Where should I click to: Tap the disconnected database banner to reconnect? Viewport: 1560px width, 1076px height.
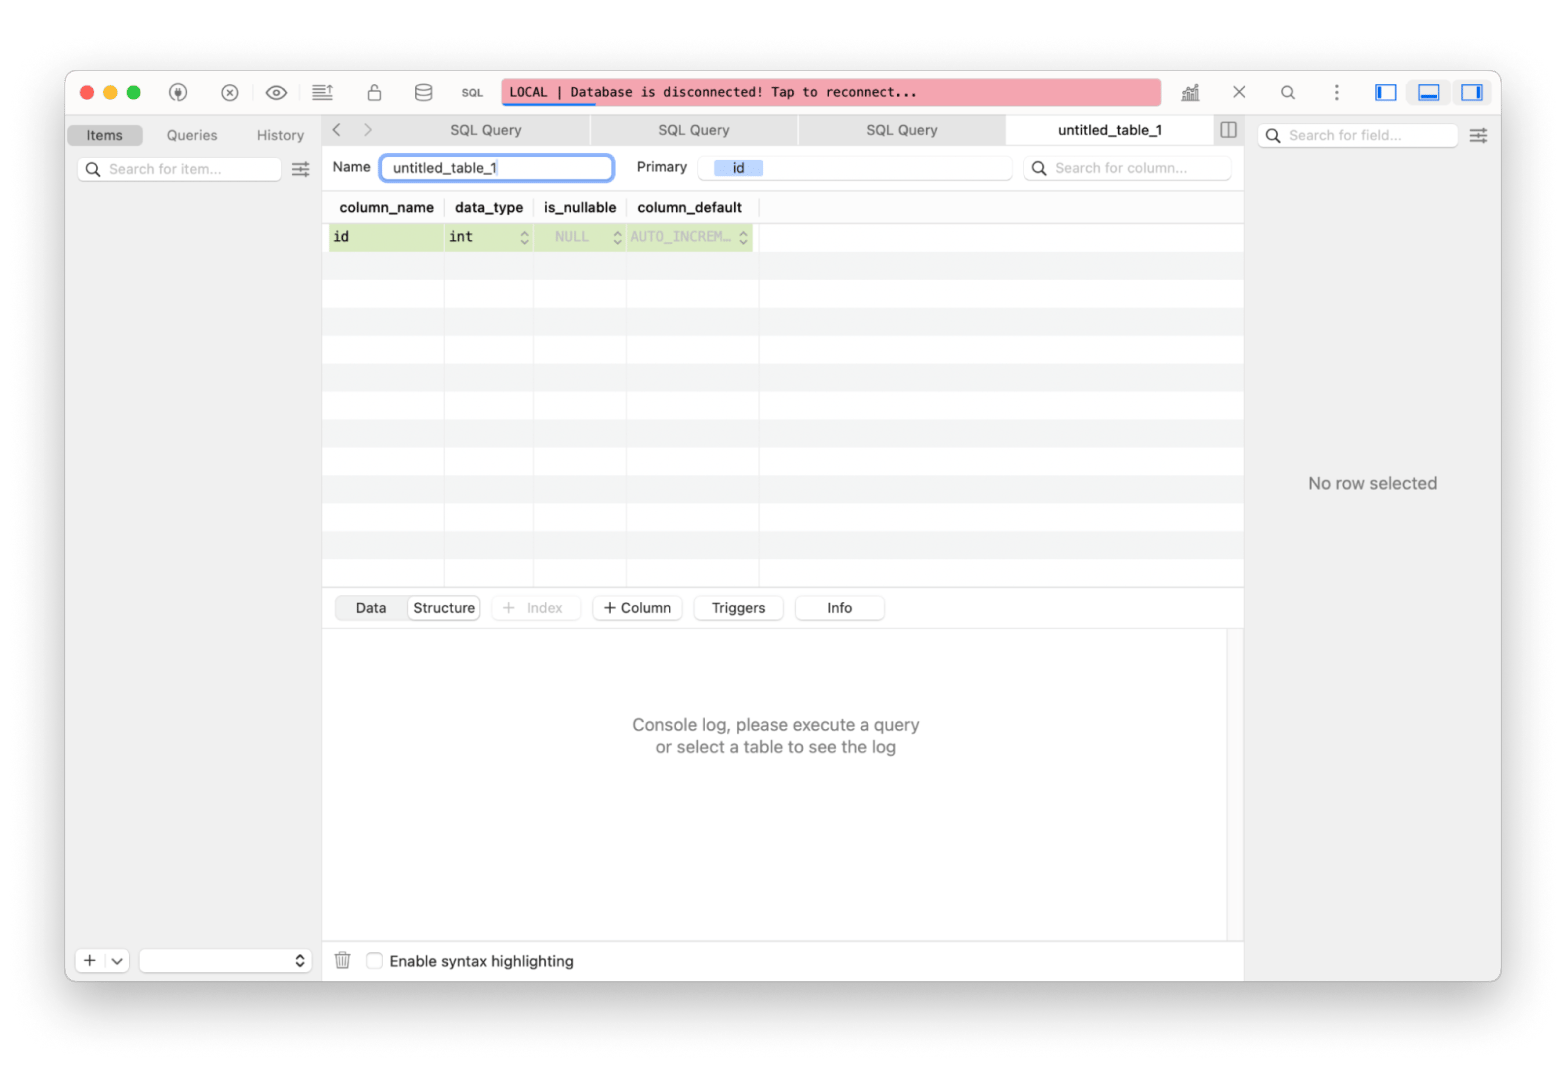(830, 92)
